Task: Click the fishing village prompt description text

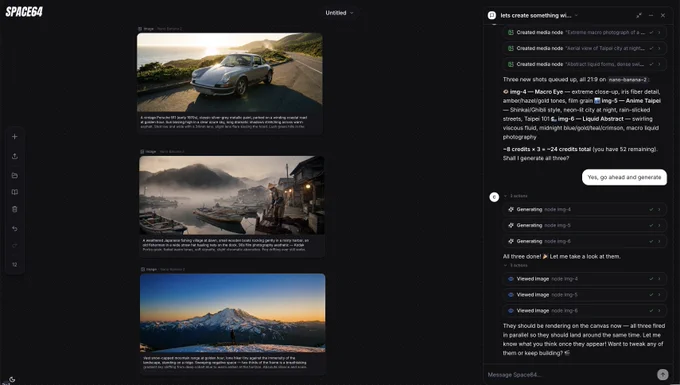Action: [226, 245]
